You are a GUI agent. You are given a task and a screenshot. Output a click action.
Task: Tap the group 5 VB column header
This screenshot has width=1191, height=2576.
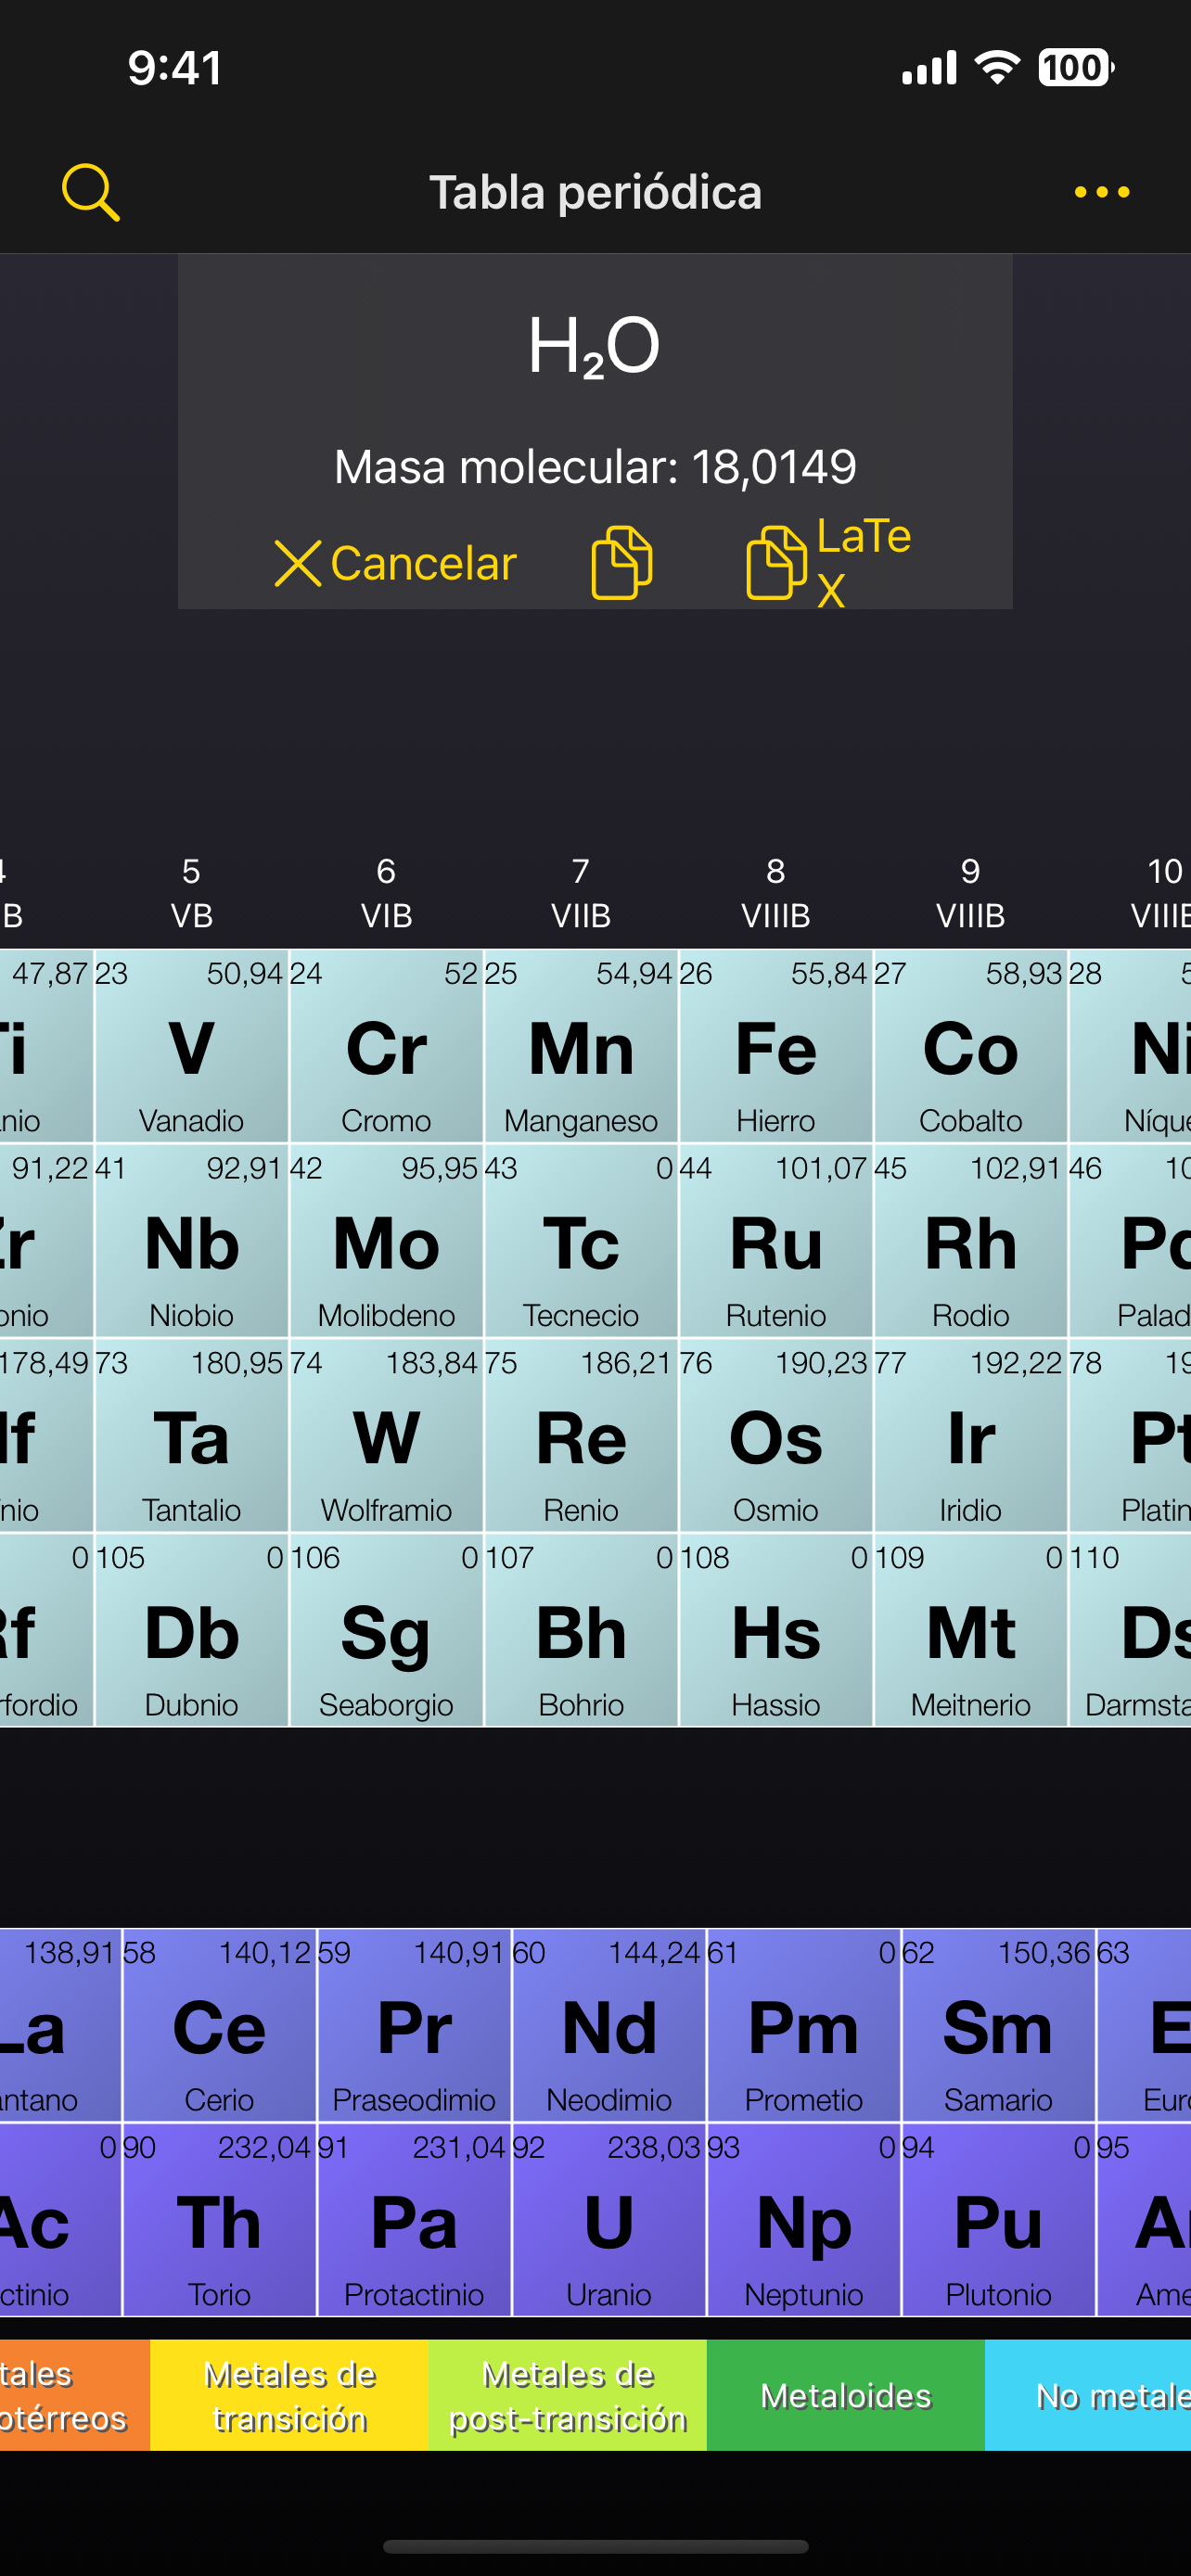click(191, 893)
